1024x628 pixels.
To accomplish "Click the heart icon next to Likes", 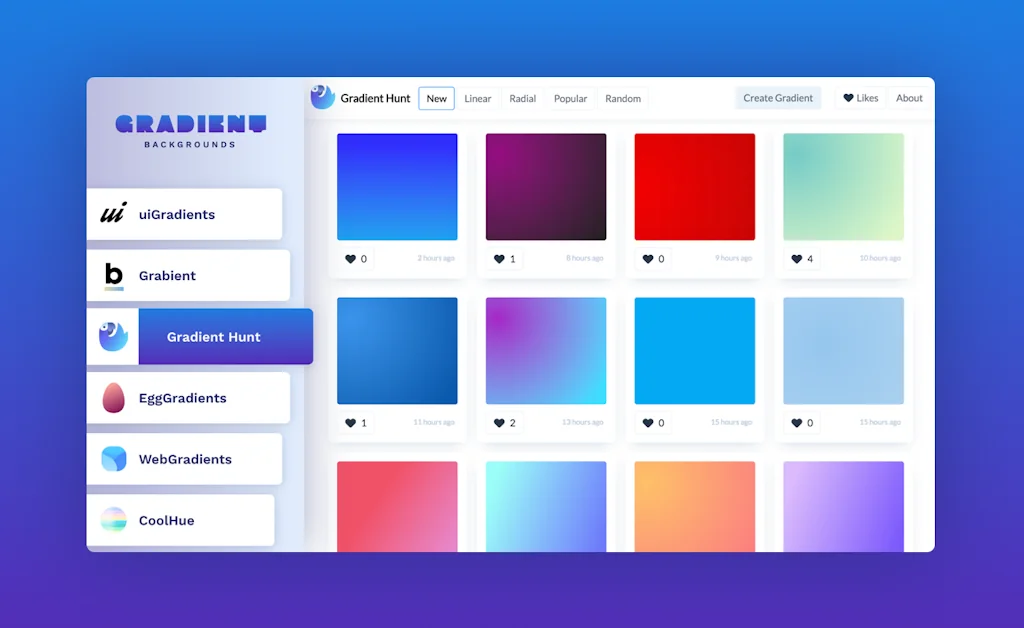I will click(x=849, y=97).
